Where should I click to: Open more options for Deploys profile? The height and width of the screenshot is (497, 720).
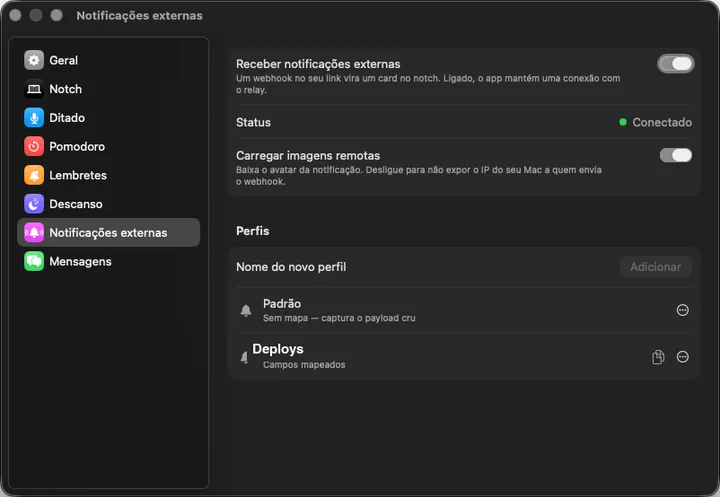tap(683, 357)
